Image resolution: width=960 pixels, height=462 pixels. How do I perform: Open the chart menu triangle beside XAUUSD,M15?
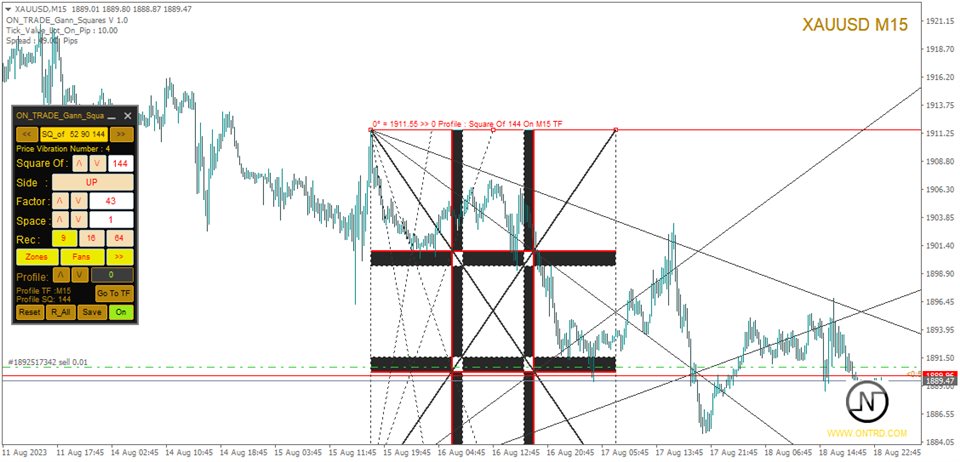(x=7, y=9)
